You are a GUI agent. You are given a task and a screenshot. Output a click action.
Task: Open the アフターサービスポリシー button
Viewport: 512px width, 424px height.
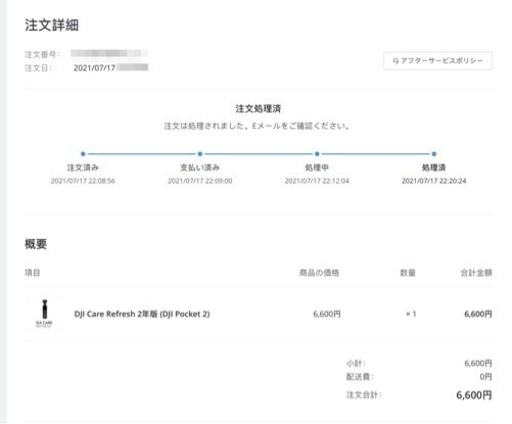[438, 61]
